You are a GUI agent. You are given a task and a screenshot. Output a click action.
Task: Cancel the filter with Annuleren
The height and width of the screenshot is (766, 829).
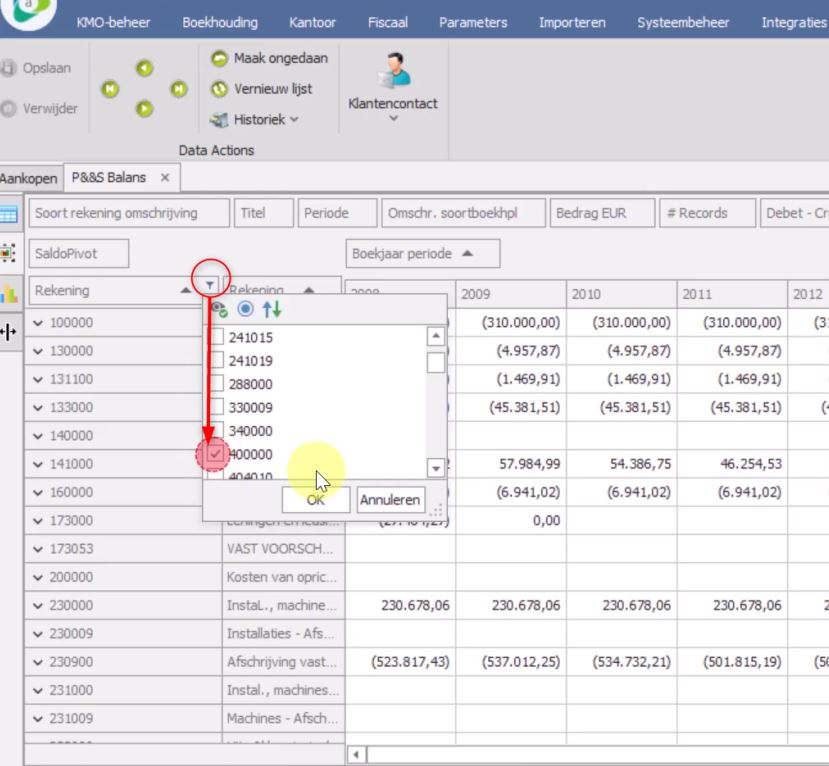390,500
